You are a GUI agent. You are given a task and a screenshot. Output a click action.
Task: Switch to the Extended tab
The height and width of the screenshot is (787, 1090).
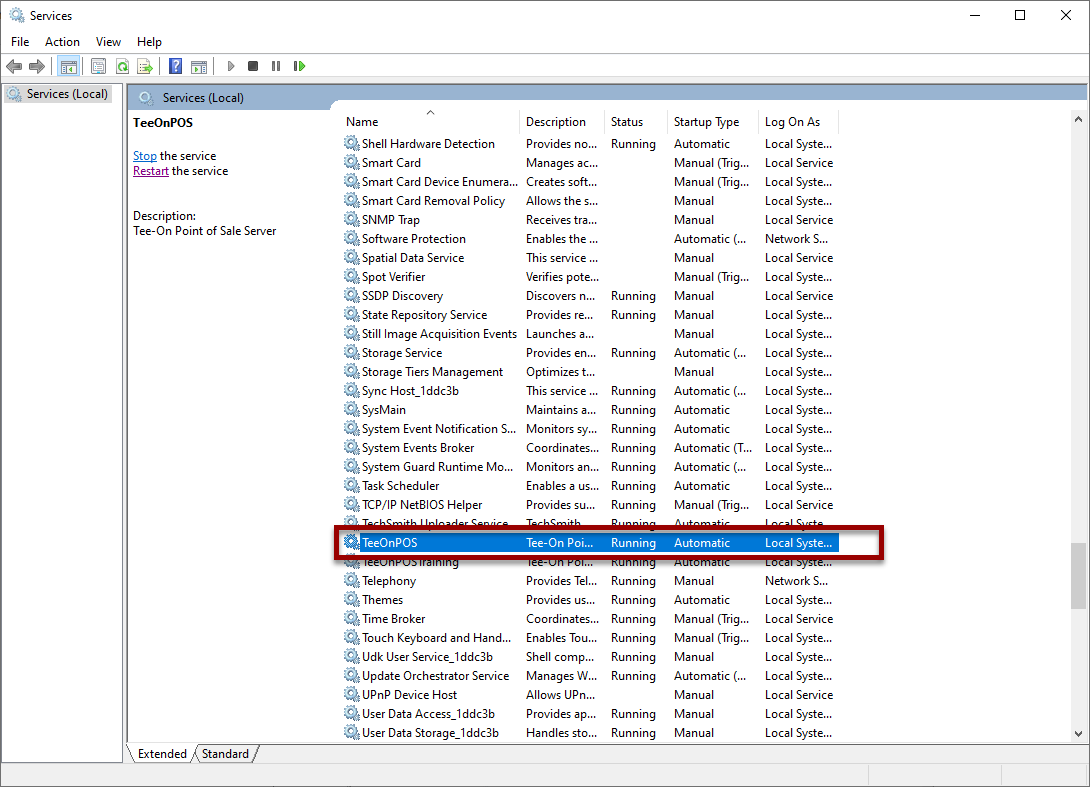coord(160,754)
